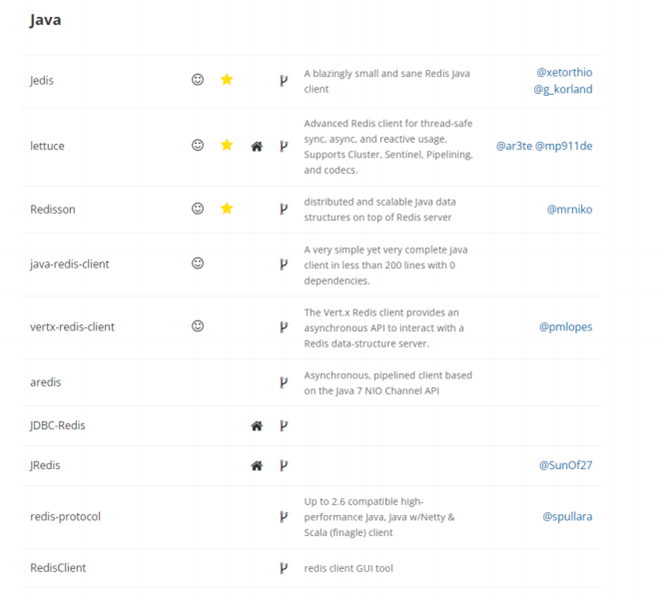Open the @spullara author link

[x=567, y=517]
